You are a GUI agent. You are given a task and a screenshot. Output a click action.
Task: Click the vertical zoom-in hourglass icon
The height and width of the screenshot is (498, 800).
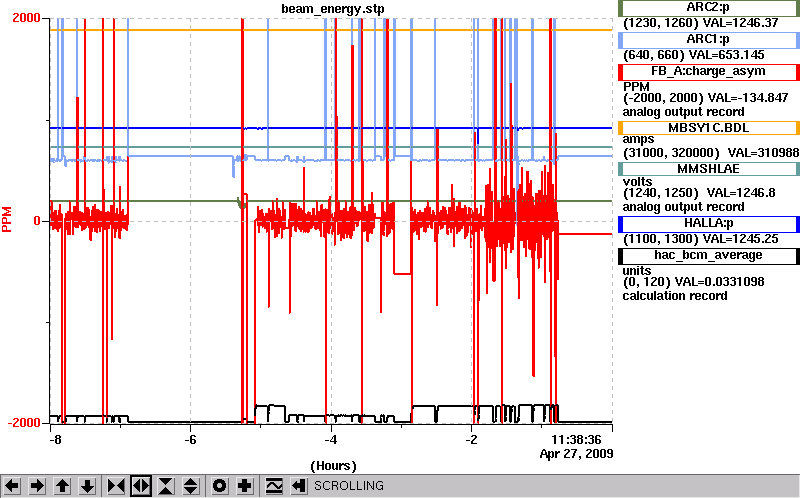pos(166,486)
